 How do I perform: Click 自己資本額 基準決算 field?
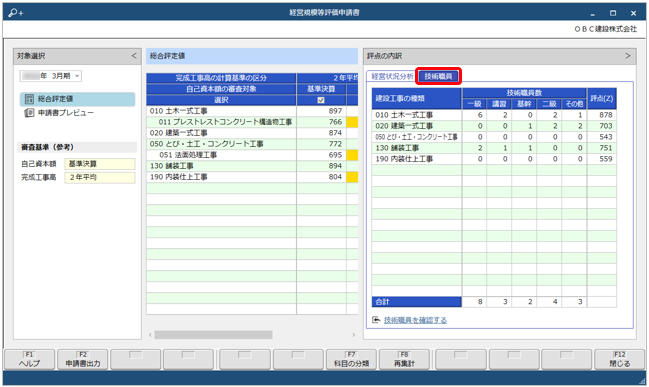click(100, 164)
